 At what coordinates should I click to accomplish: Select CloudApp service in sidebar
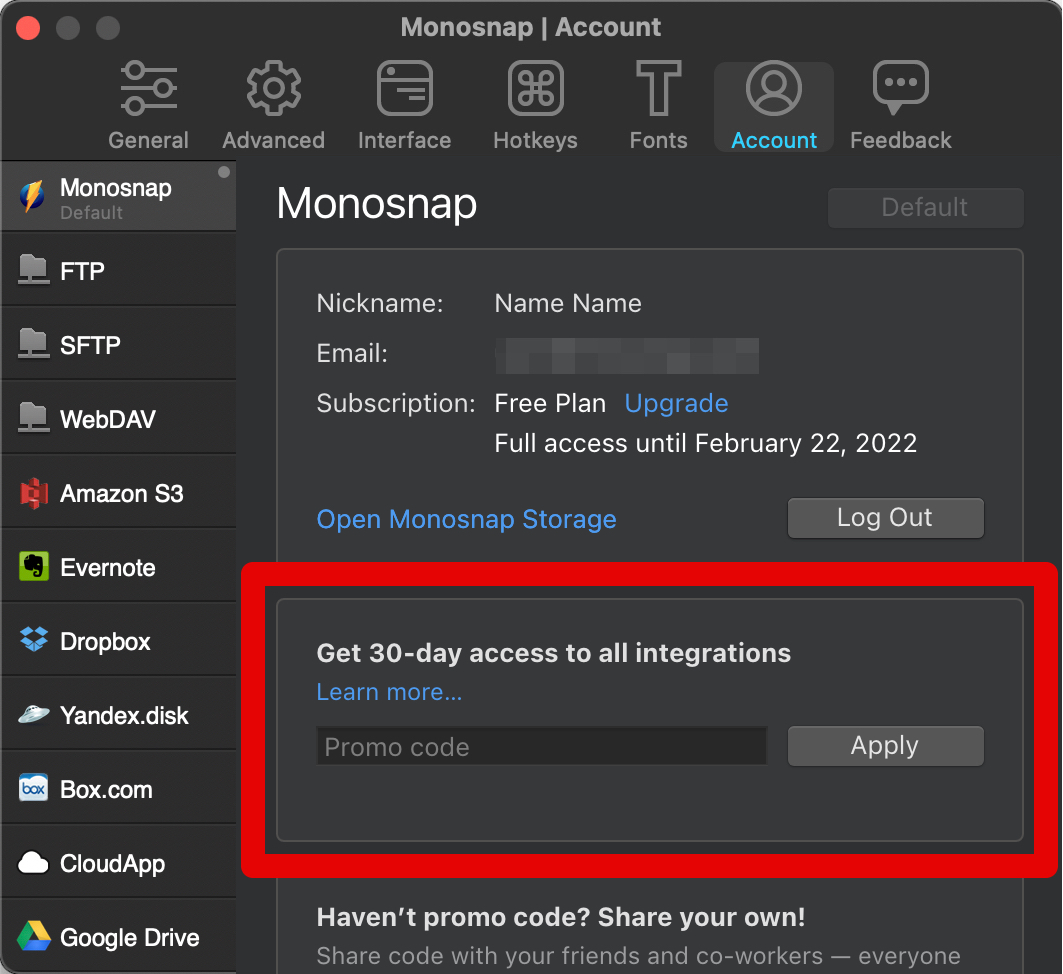point(119,863)
